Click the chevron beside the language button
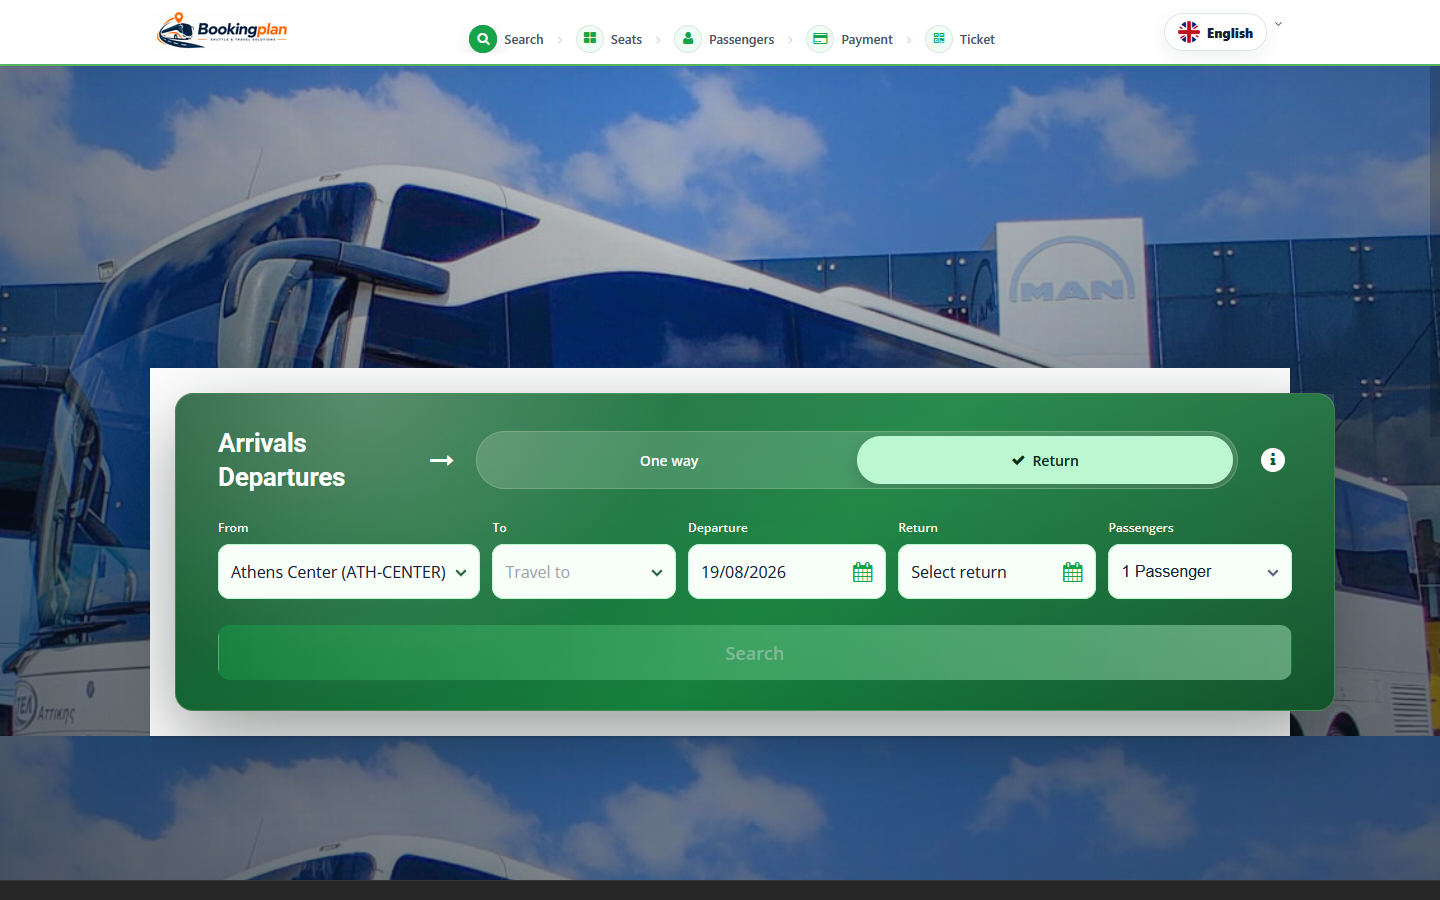Image resolution: width=1440 pixels, height=900 pixels. 1278,24
